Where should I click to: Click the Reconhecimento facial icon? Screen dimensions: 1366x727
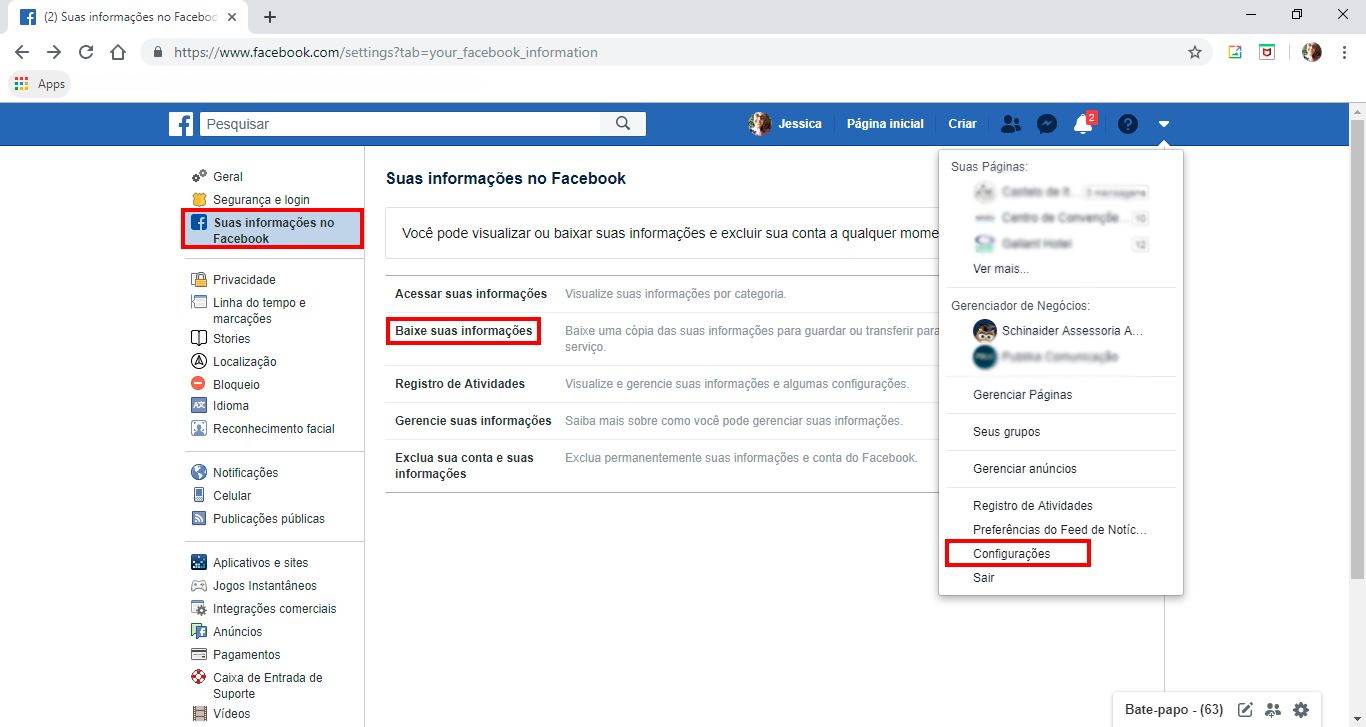click(x=198, y=429)
